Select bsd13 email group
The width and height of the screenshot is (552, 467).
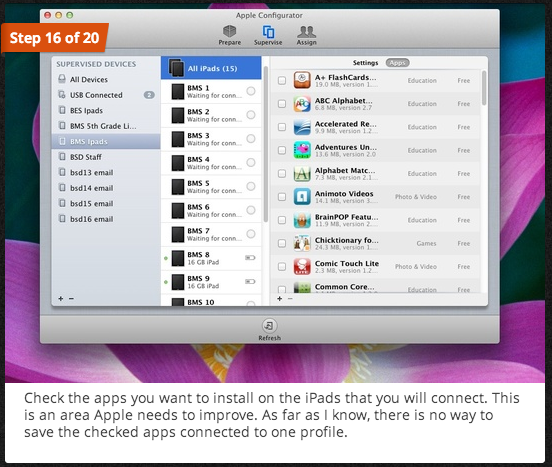[x=106, y=172]
